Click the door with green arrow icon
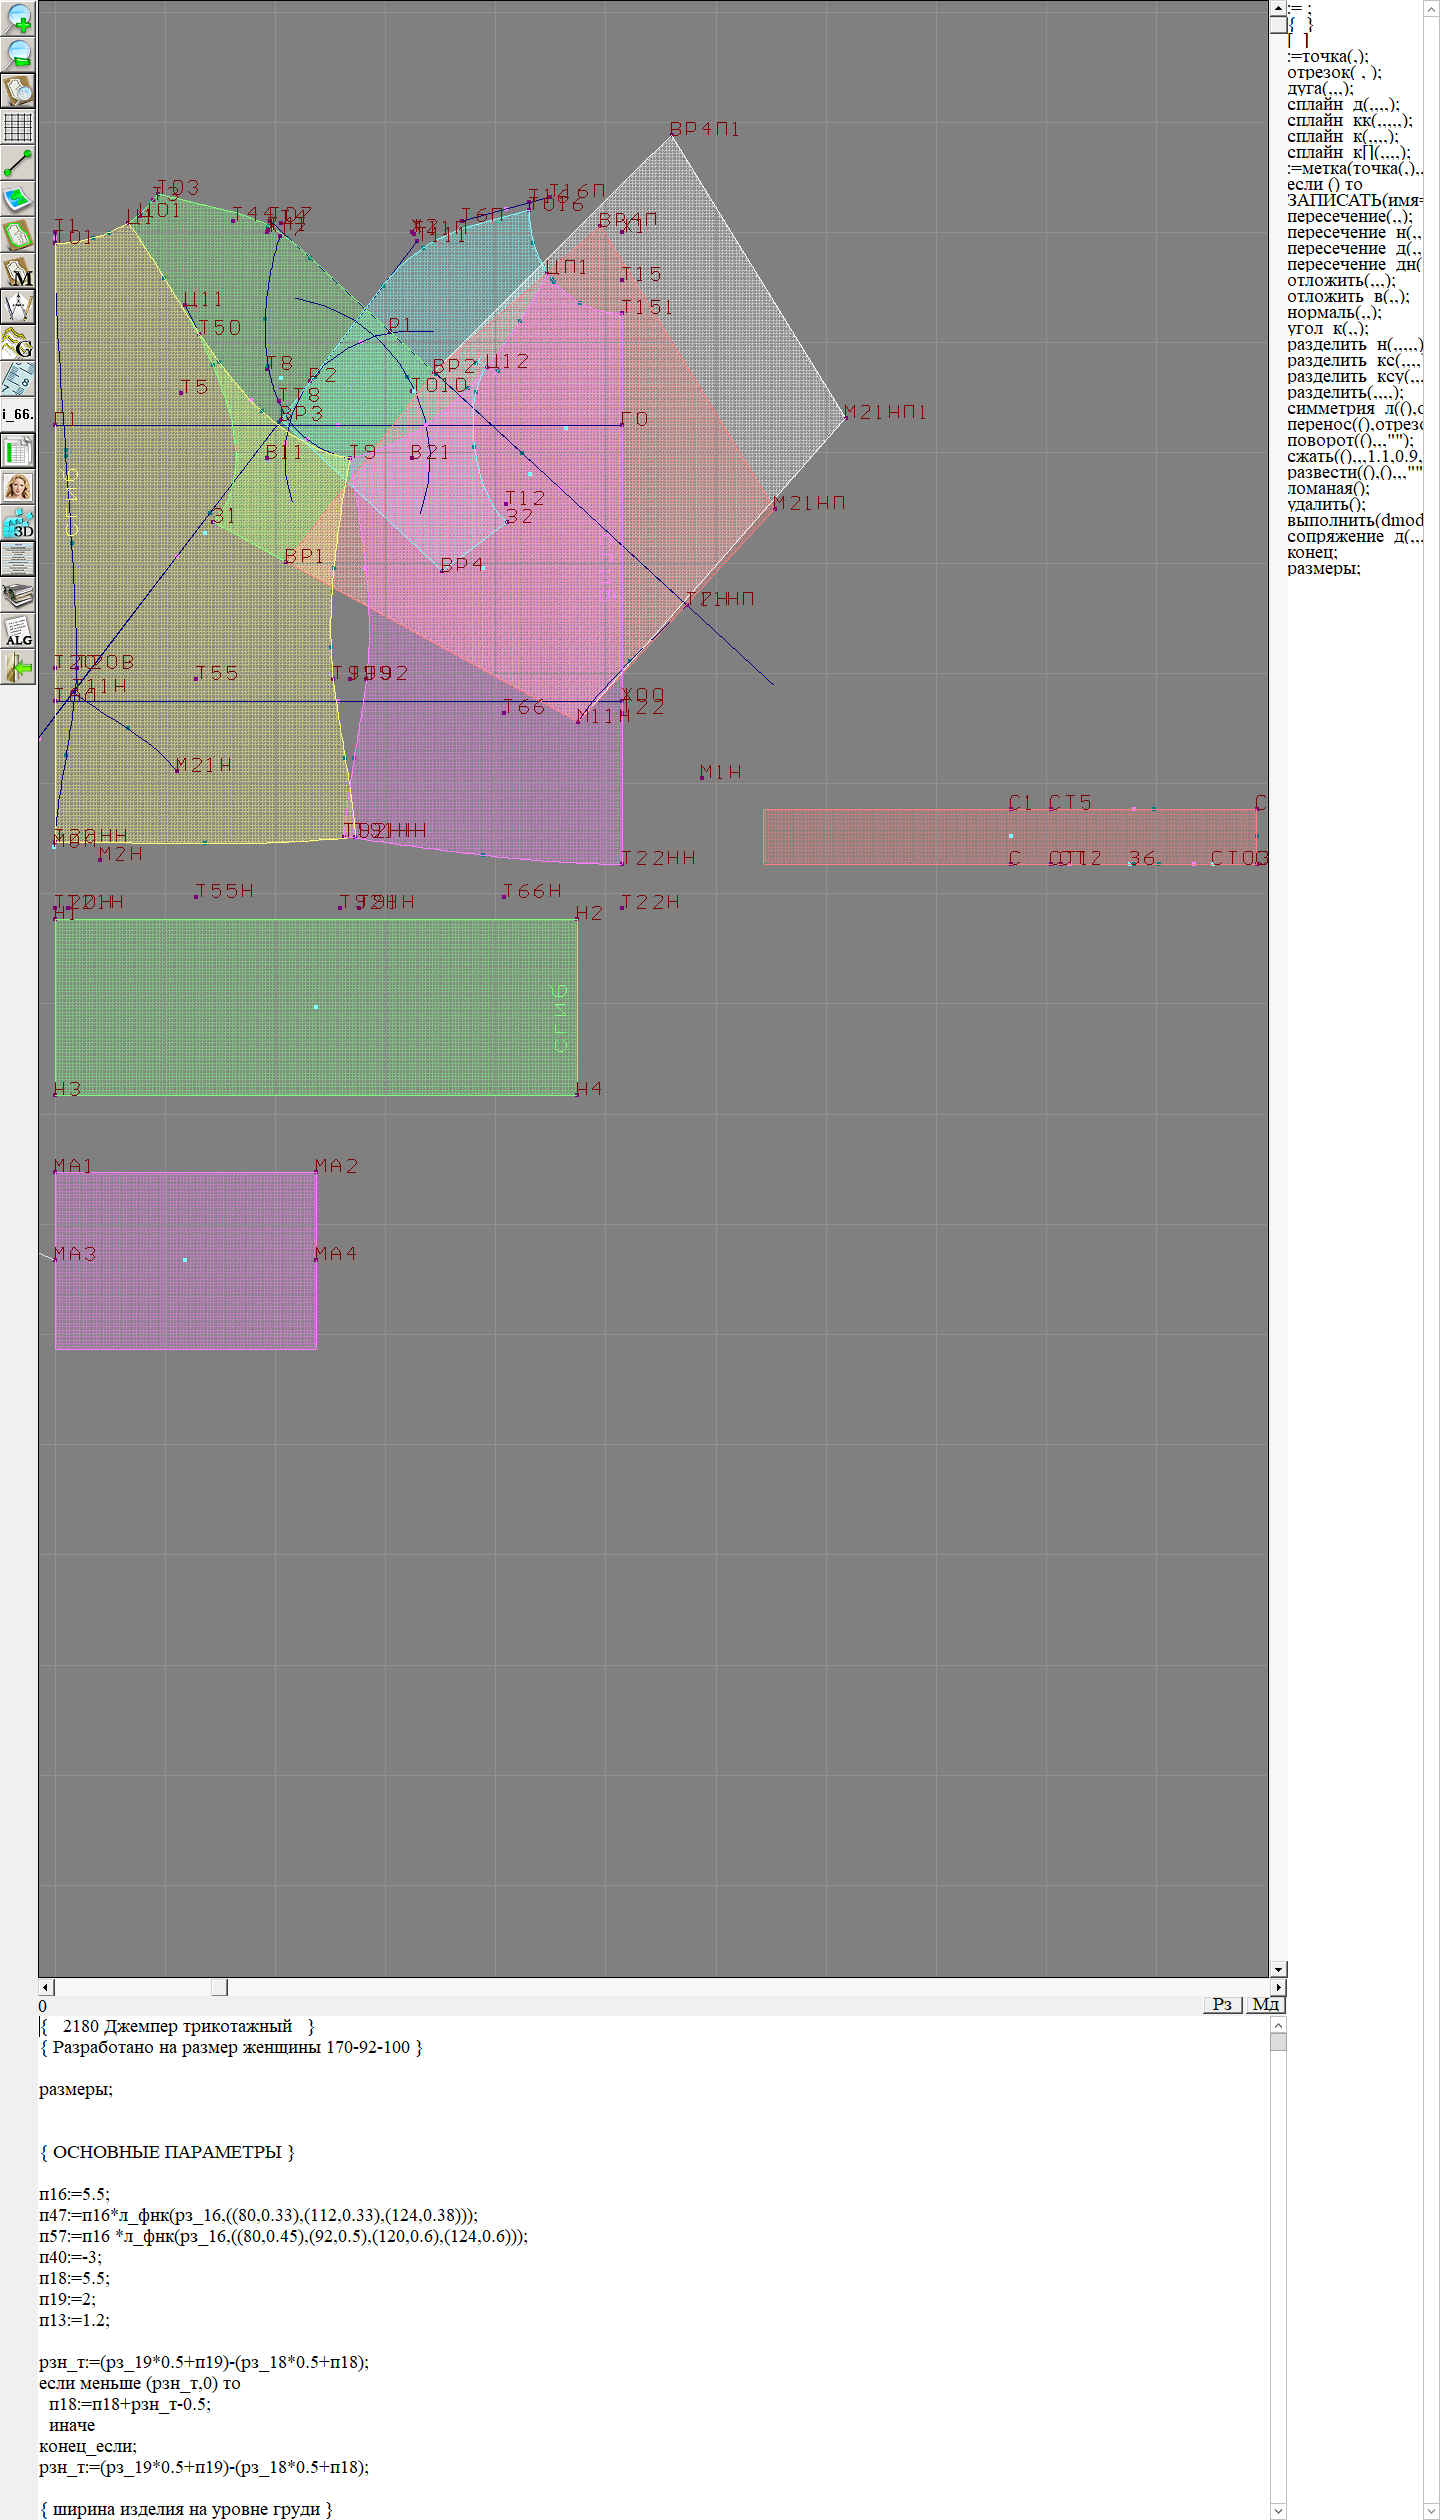Screen dimensions: 1440x2520 18,667
